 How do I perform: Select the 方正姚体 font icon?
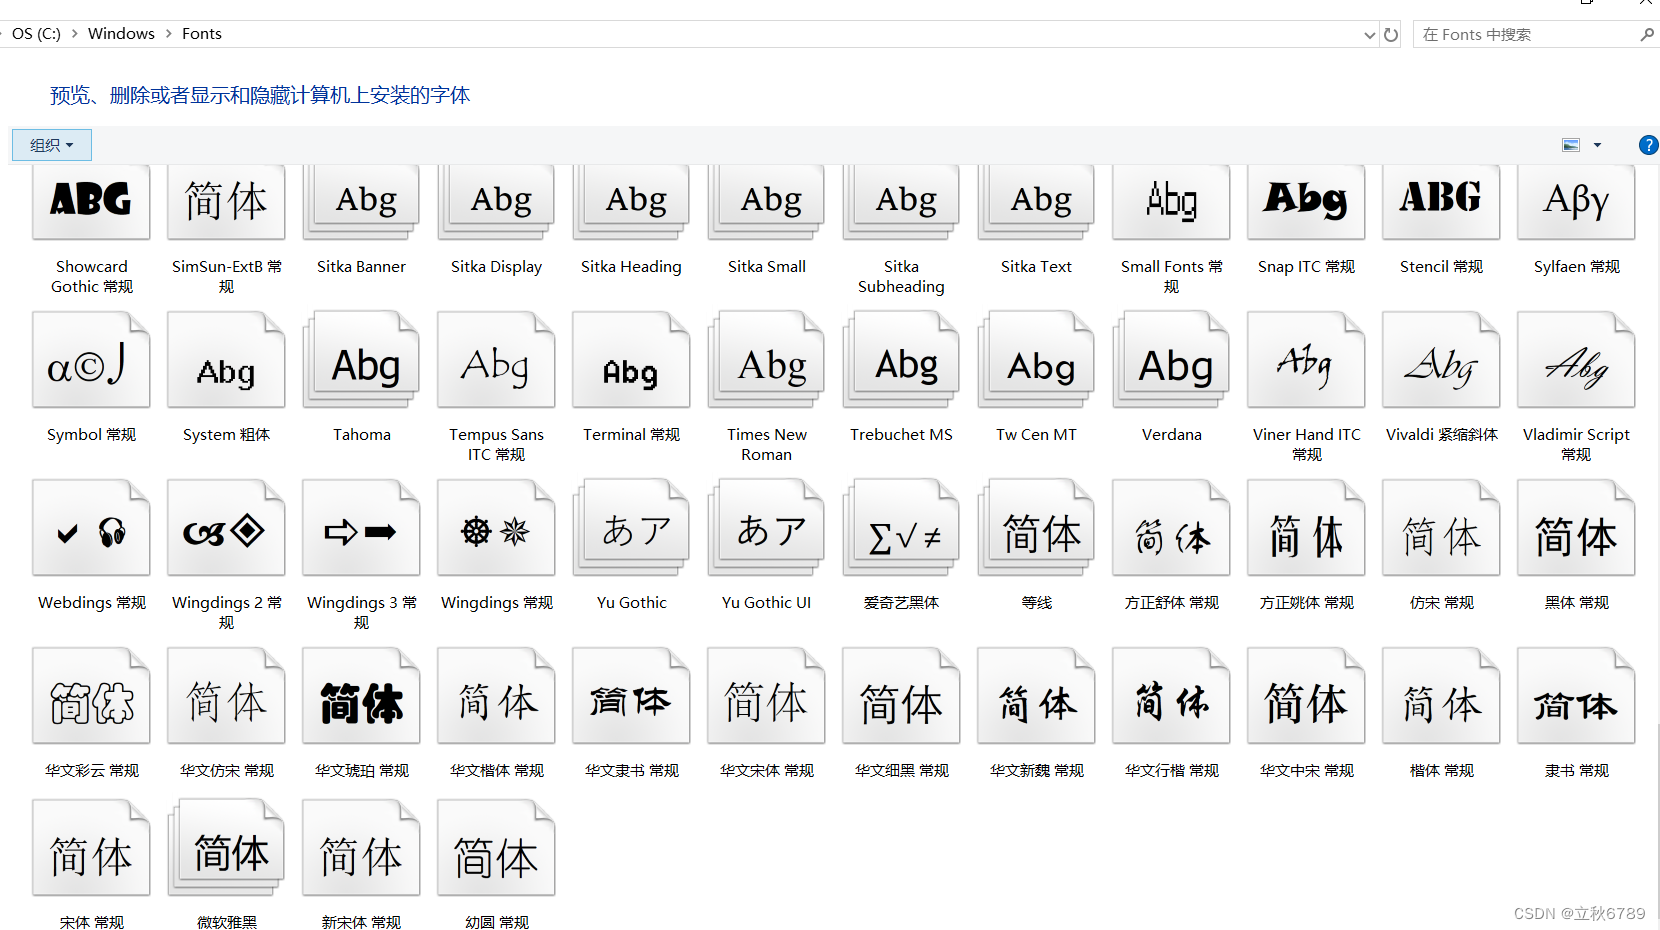pyautogui.click(x=1306, y=528)
